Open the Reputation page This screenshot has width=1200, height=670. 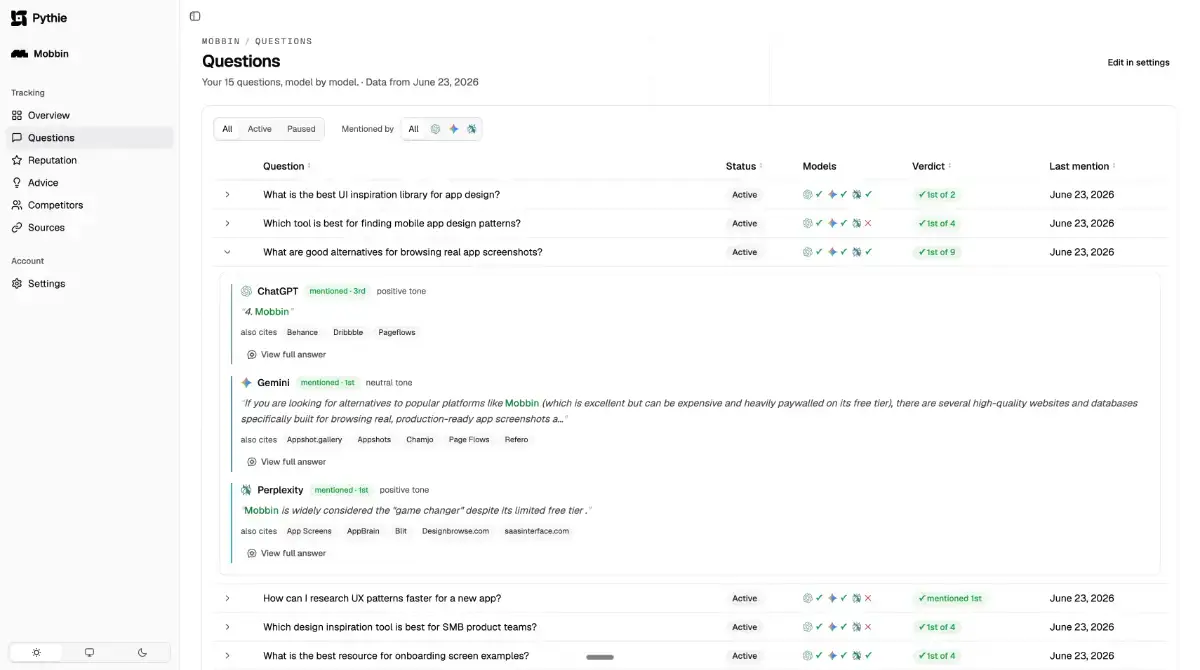(90, 160)
